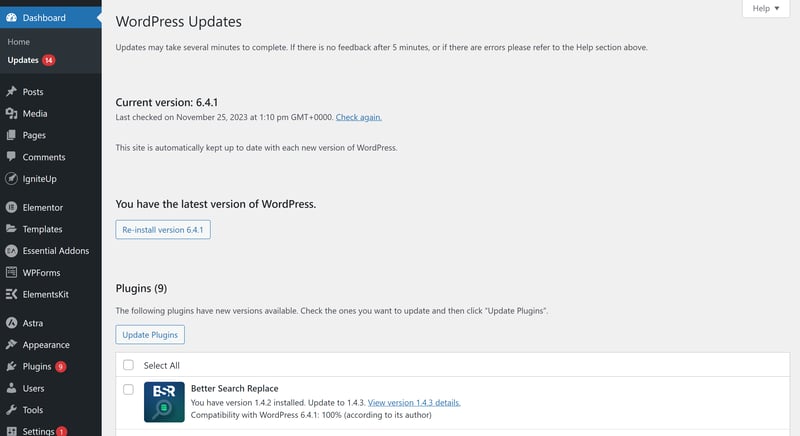Click the Elementor icon in sidebar

[11, 208]
